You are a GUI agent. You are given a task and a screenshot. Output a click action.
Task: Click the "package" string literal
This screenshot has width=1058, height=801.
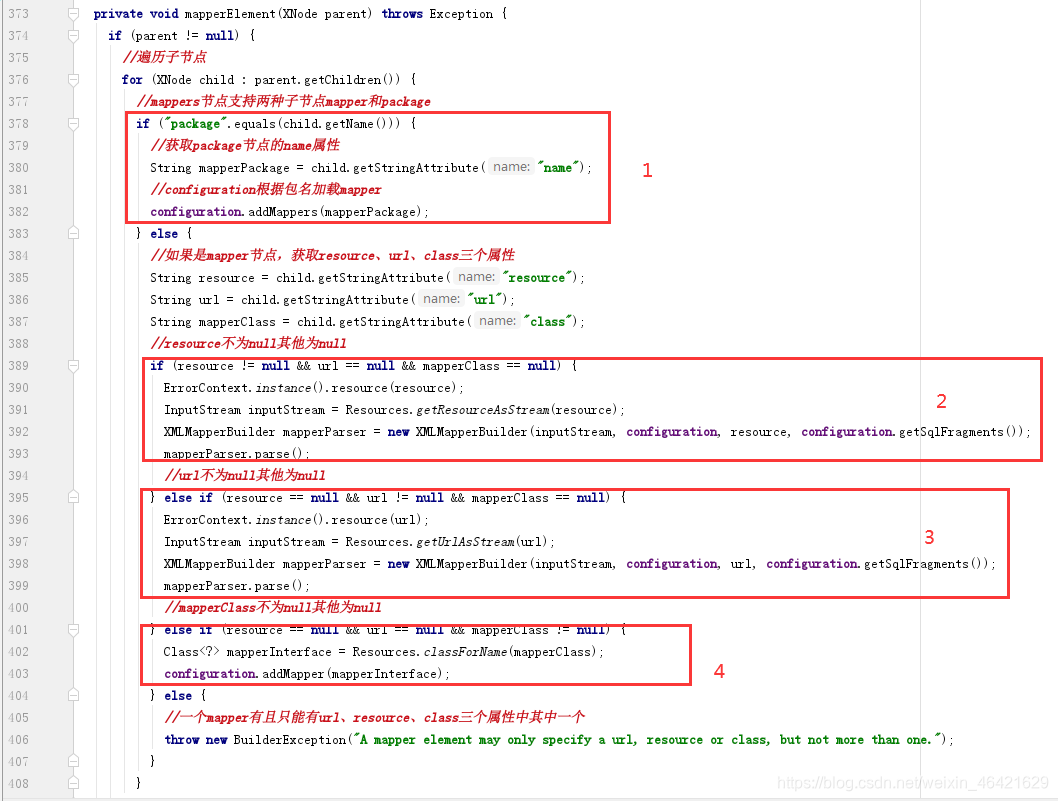click(x=195, y=123)
